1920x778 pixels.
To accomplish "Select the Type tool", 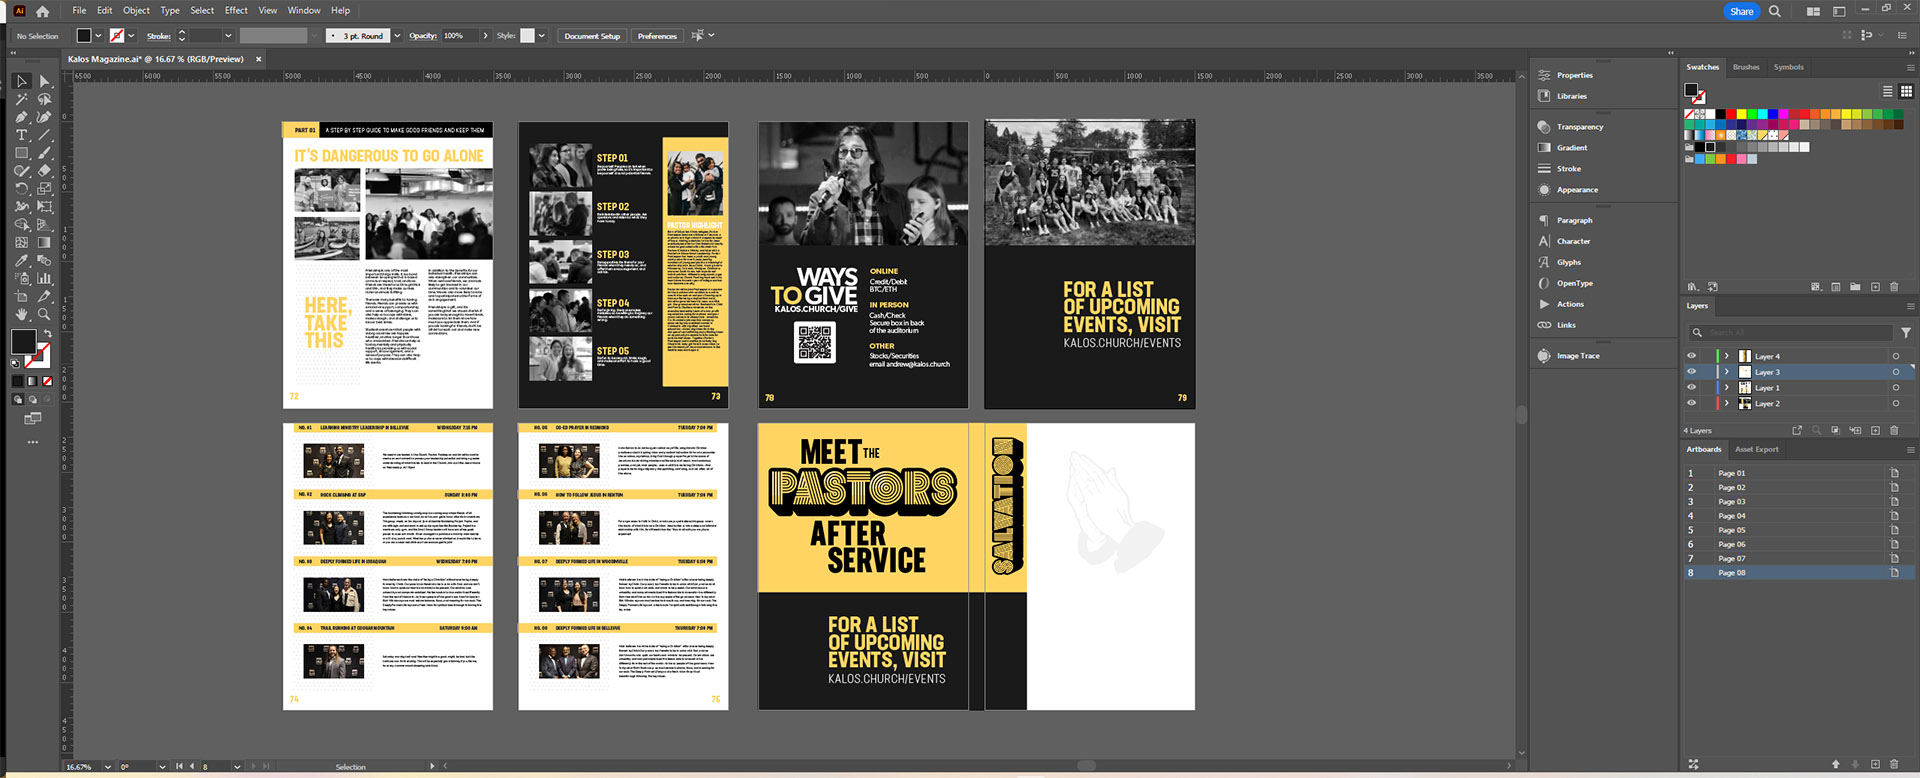I will pyautogui.click(x=21, y=135).
